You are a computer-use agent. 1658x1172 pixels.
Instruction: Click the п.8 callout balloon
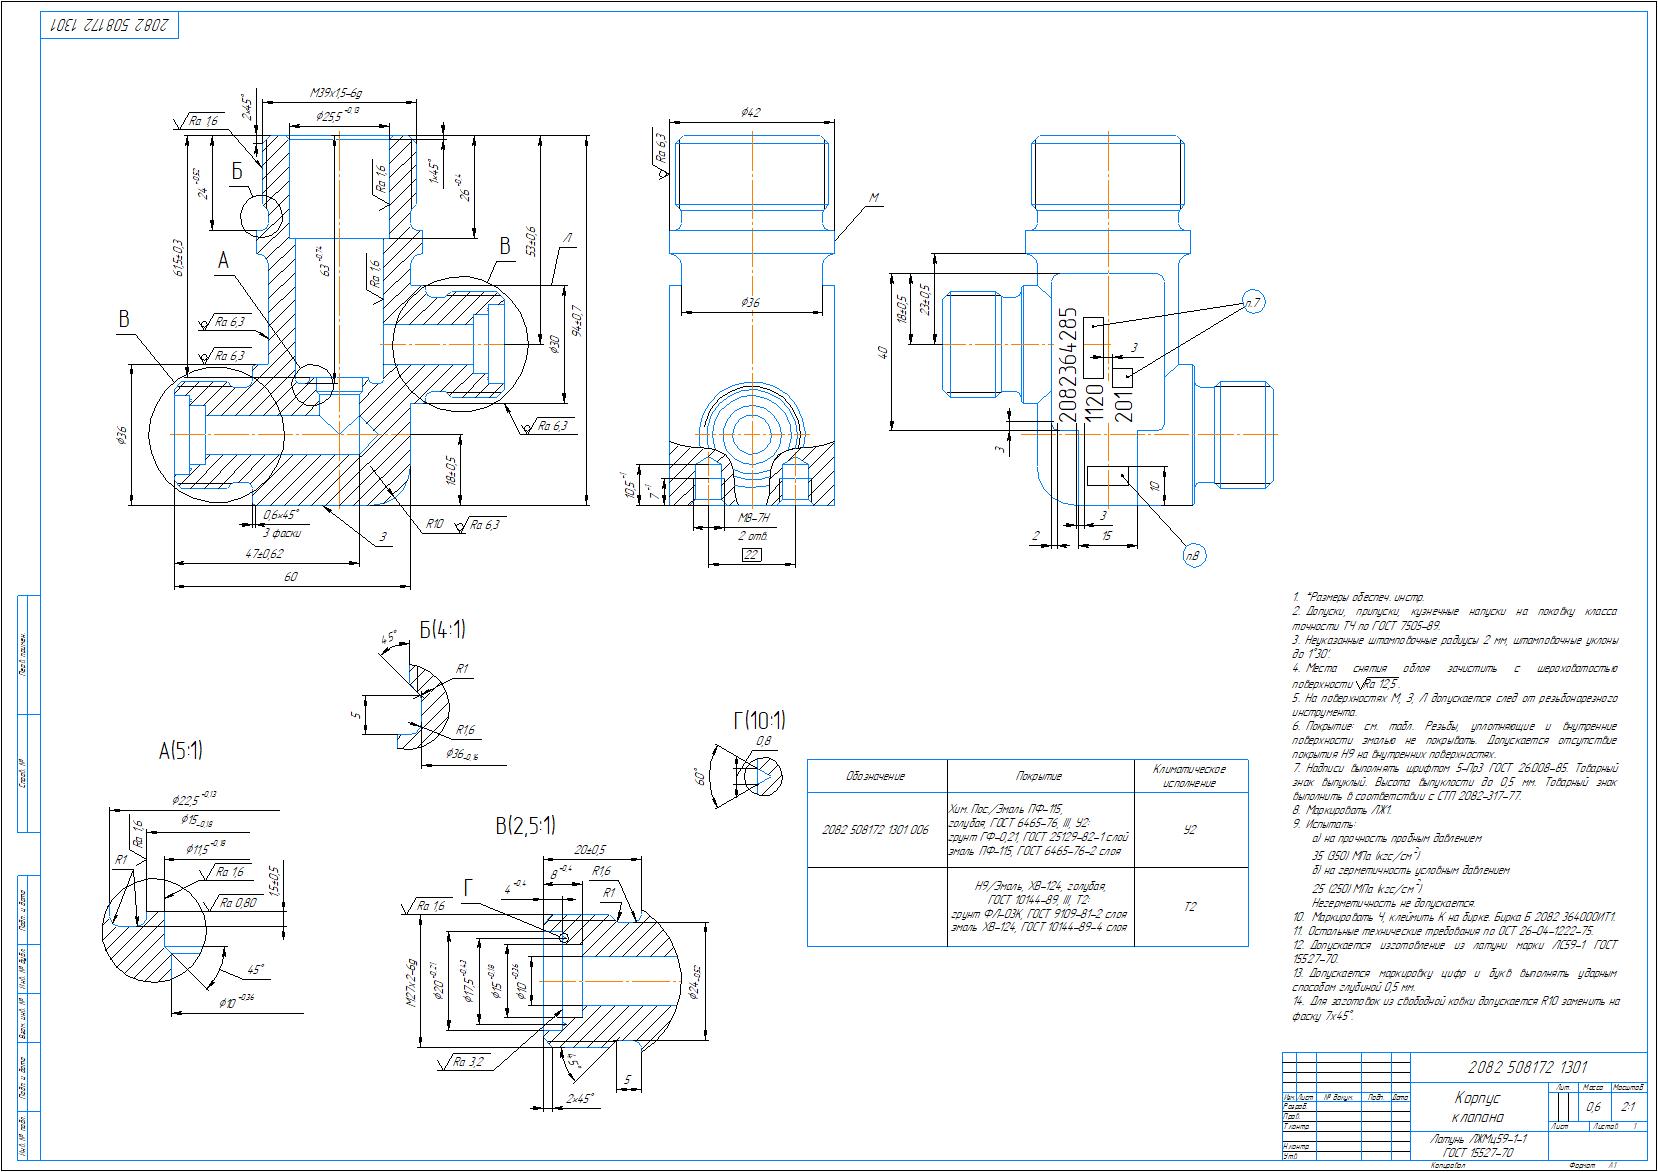[1192, 555]
